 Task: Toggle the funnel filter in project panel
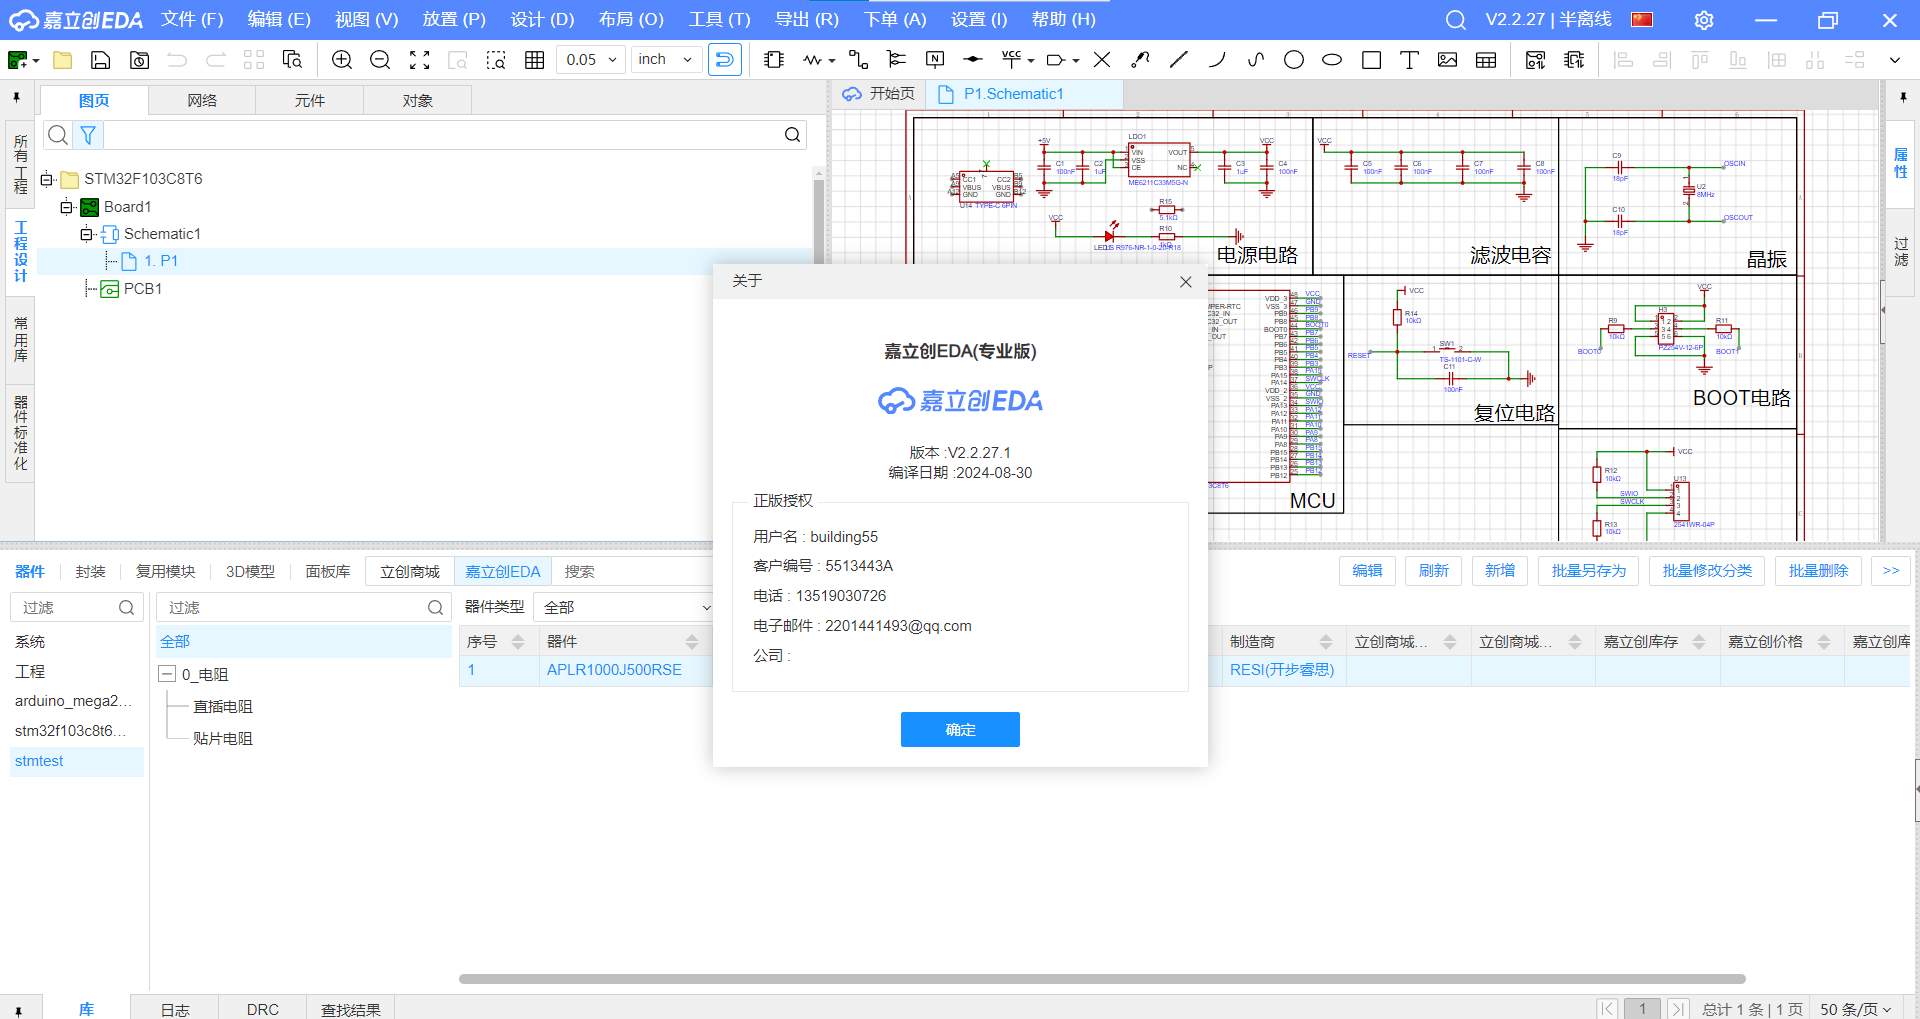[x=88, y=135]
